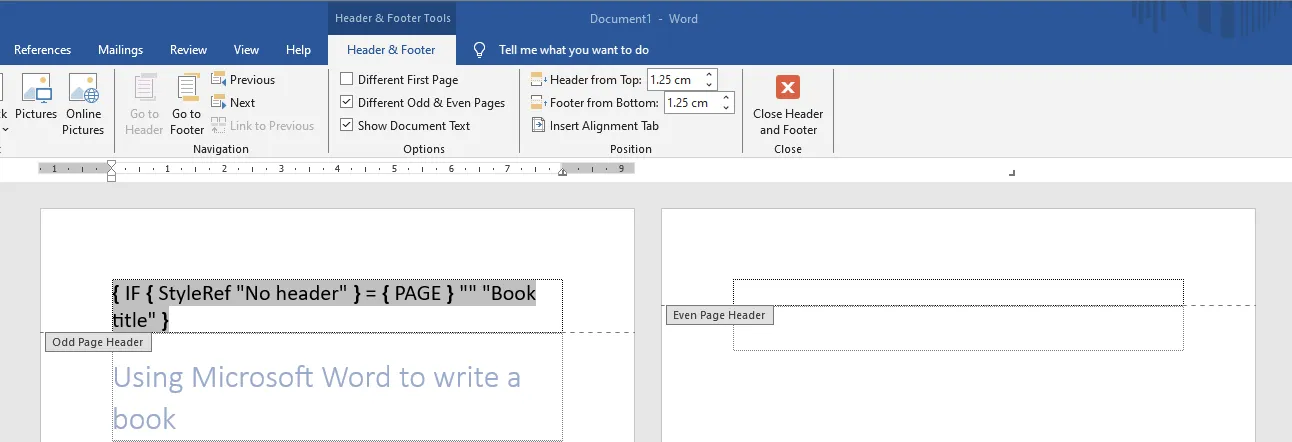Toggle Show Document Text checkbox
Viewport: 1292px width, 442px height.
[x=347, y=126]
